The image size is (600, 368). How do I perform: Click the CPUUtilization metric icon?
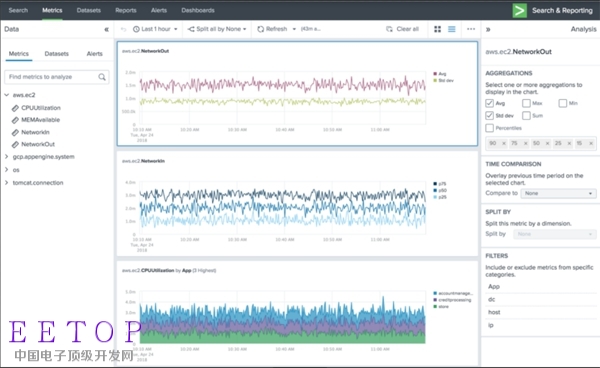coord(15,108)
